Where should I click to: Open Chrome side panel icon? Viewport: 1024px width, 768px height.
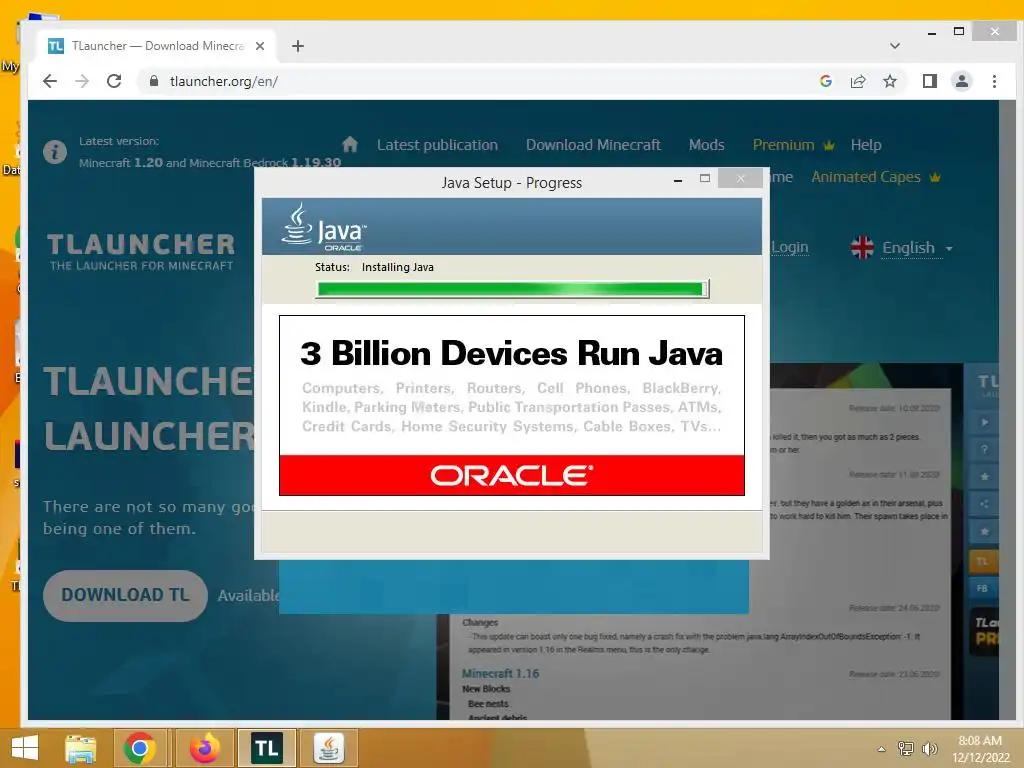(929, 81)
